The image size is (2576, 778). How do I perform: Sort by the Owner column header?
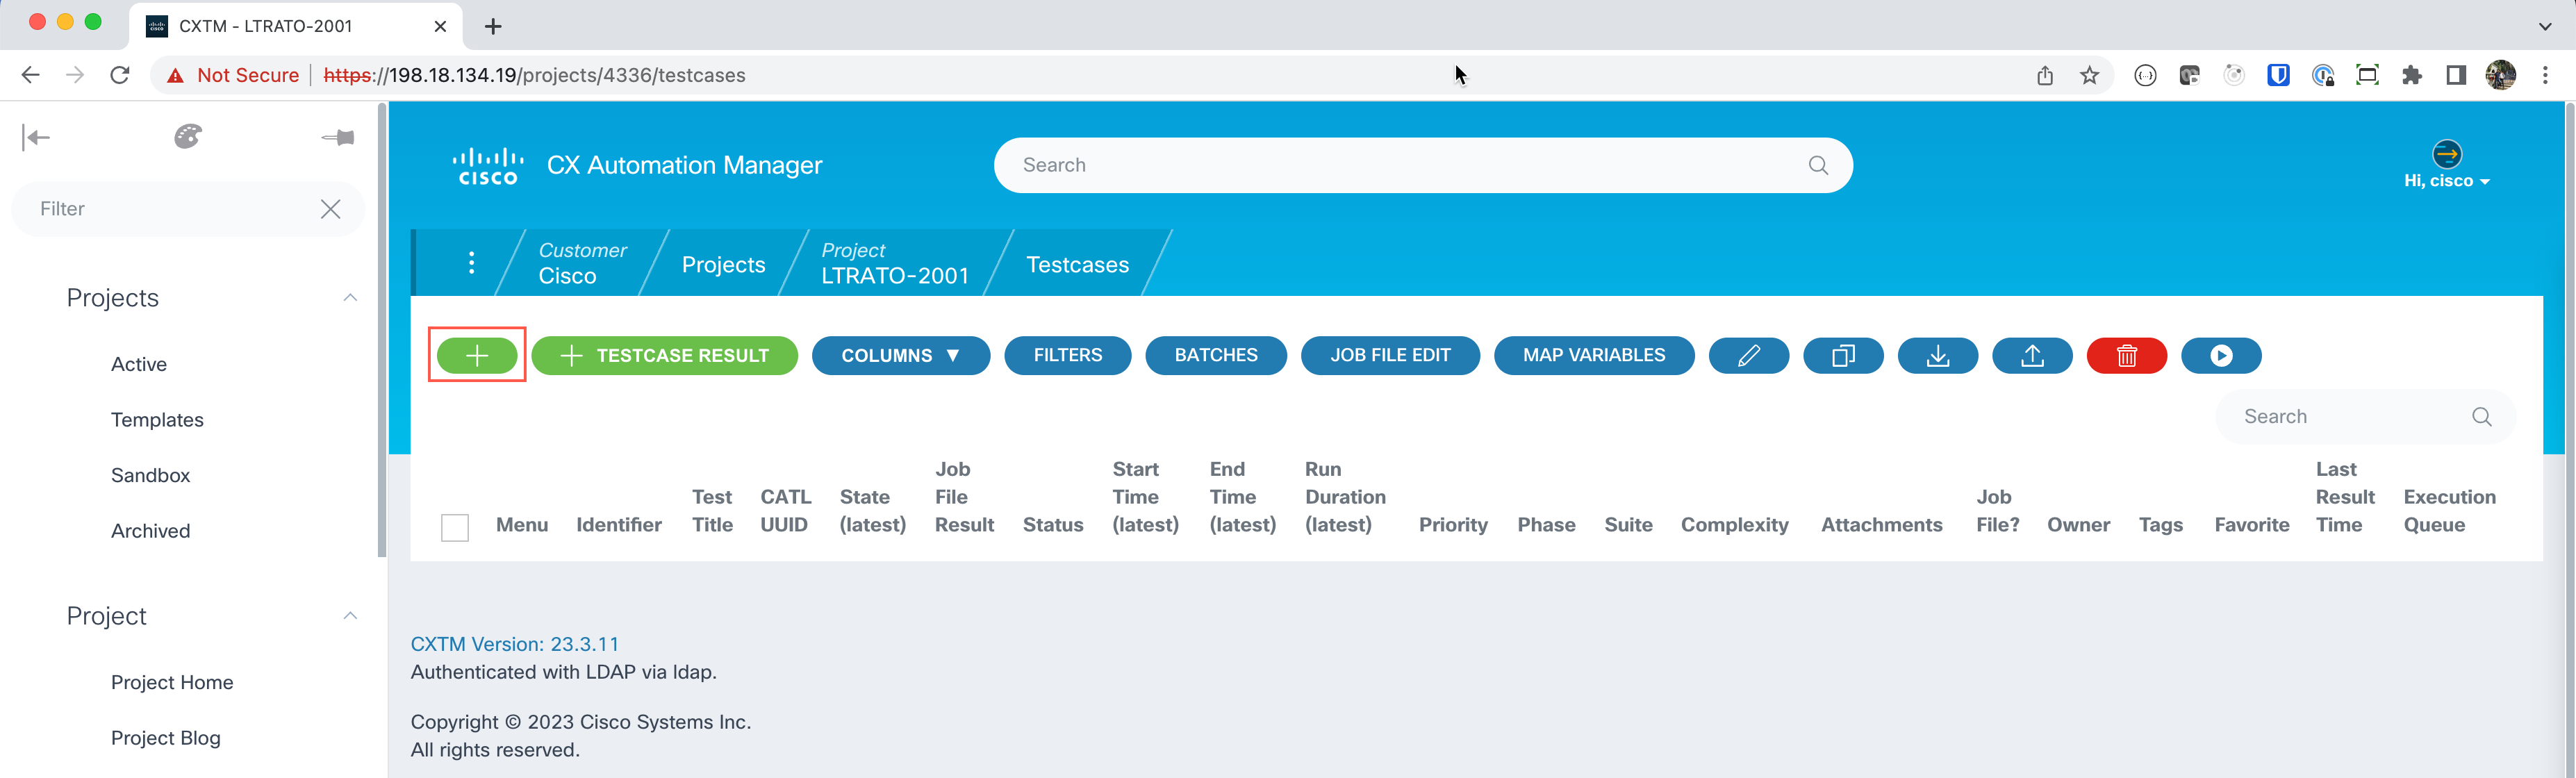pos(2078,525)
